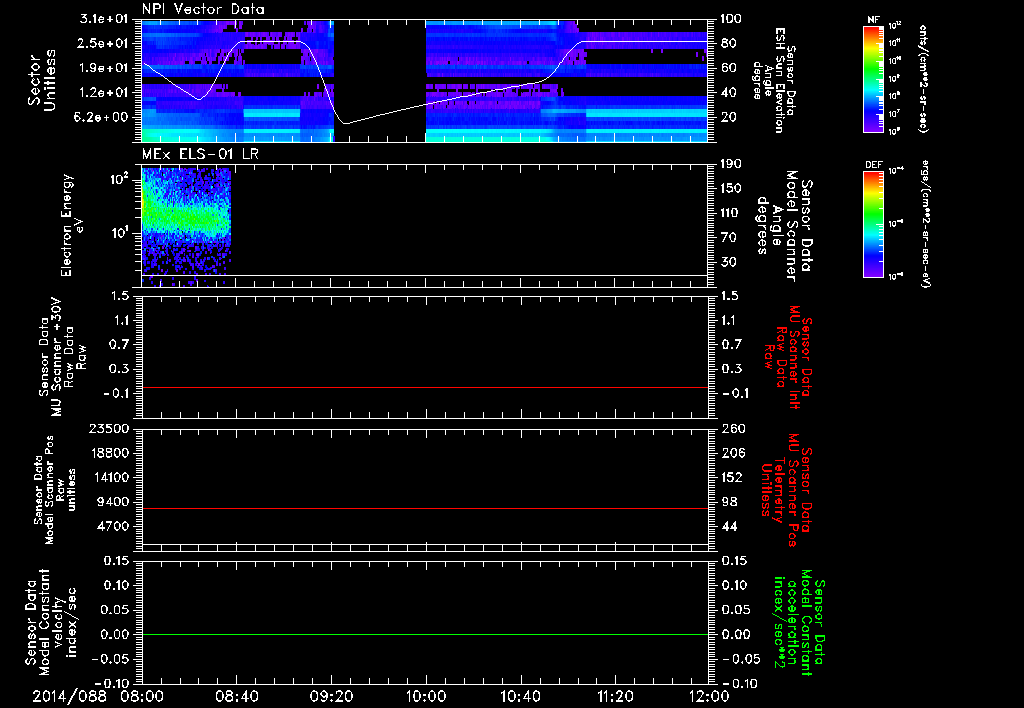
Task: Select the 'Sector Unitless' axis title
Action: click(41, 80)
